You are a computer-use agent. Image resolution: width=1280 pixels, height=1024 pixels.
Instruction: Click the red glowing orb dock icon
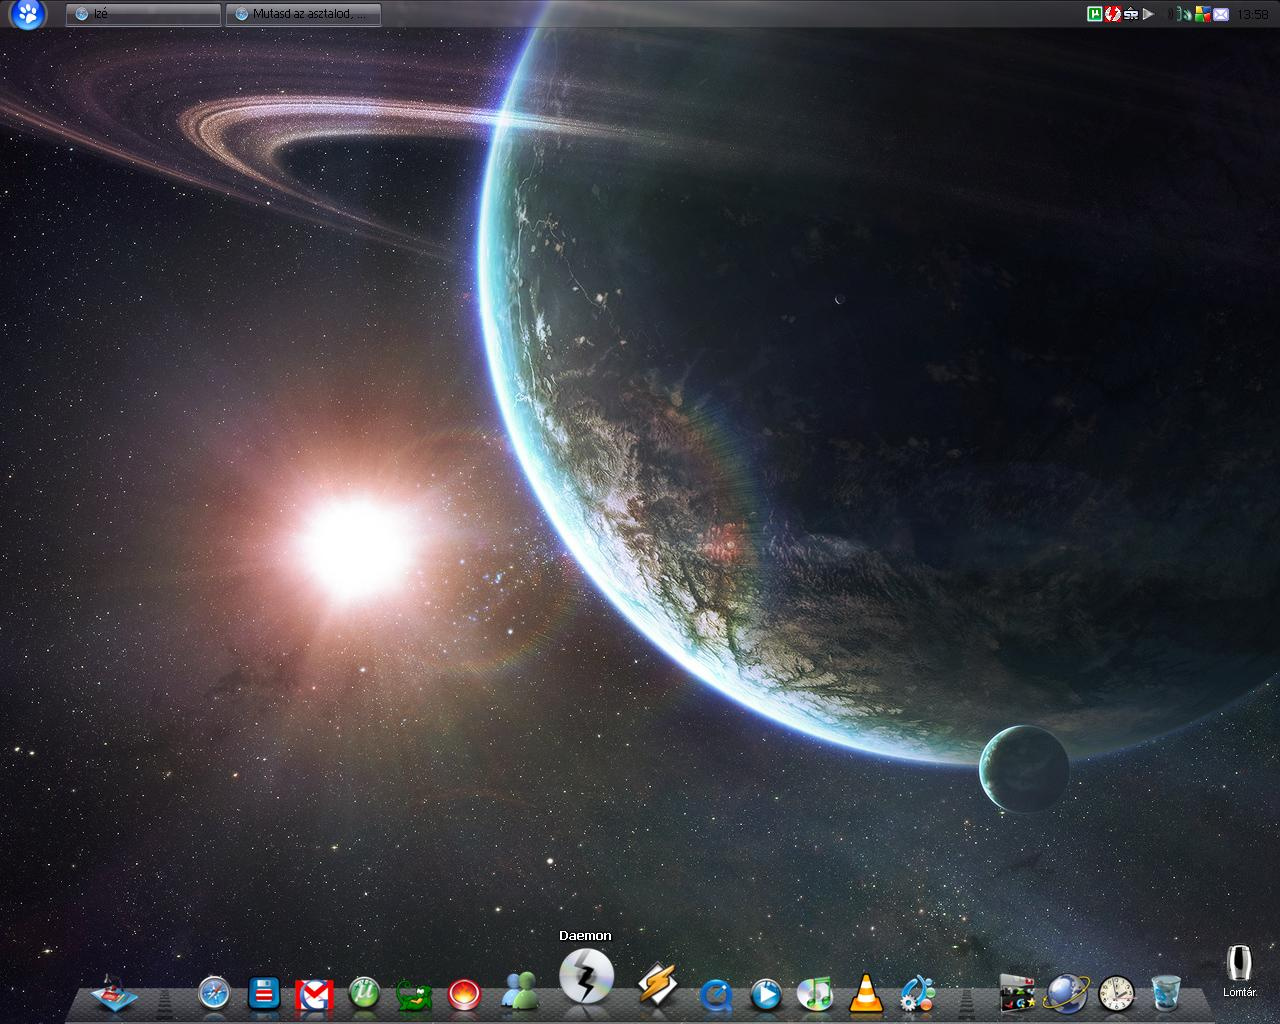tap(464, 994)
